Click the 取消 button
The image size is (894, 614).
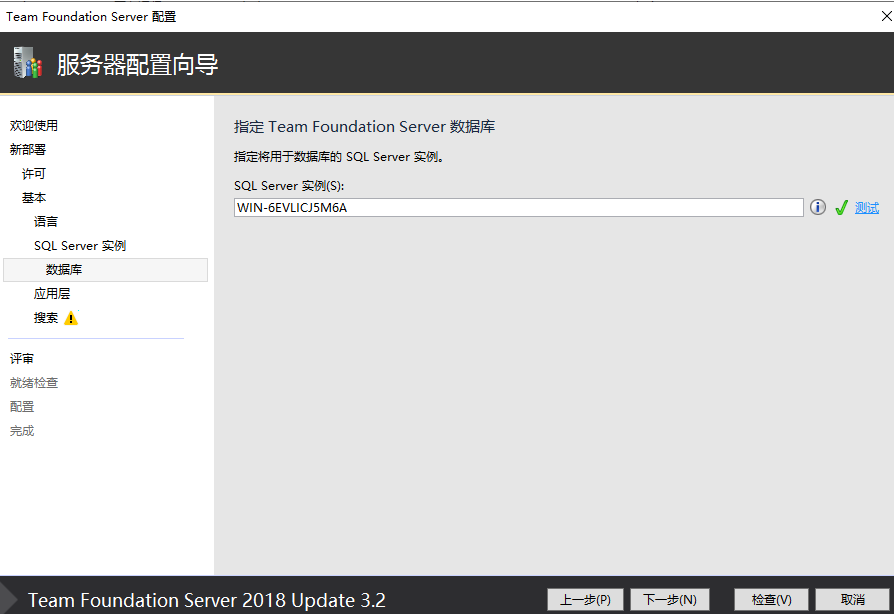pyautogui.click(x=852, y=600)
